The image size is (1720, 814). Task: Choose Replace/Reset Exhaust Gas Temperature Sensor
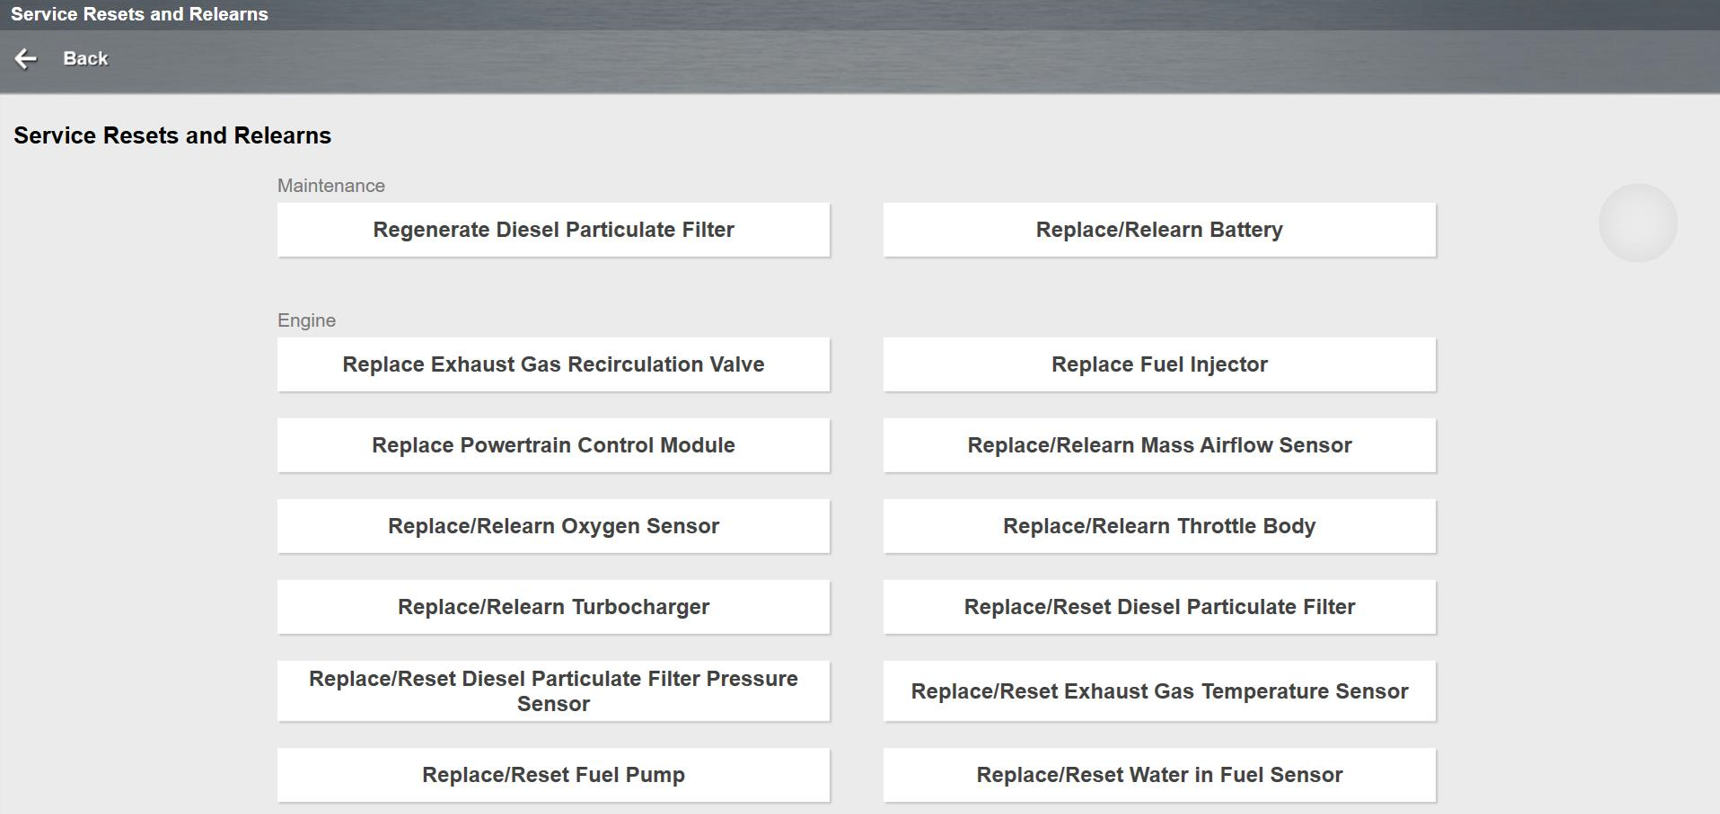pos(1159,691)
